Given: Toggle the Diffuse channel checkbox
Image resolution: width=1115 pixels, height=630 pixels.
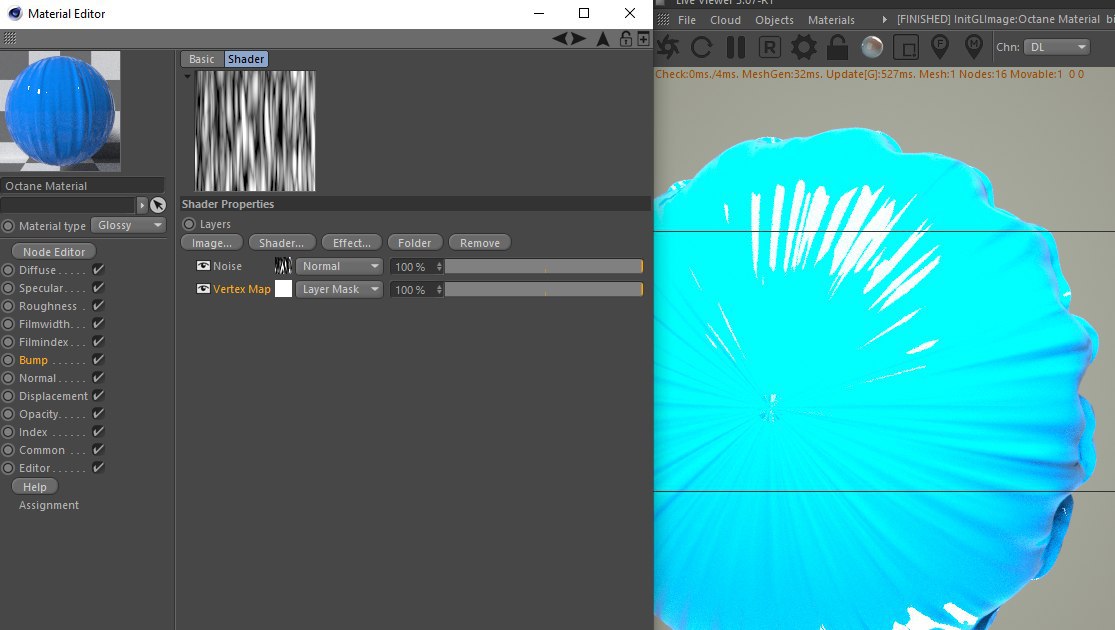Looking at the screenshot, I should [98, 269].
